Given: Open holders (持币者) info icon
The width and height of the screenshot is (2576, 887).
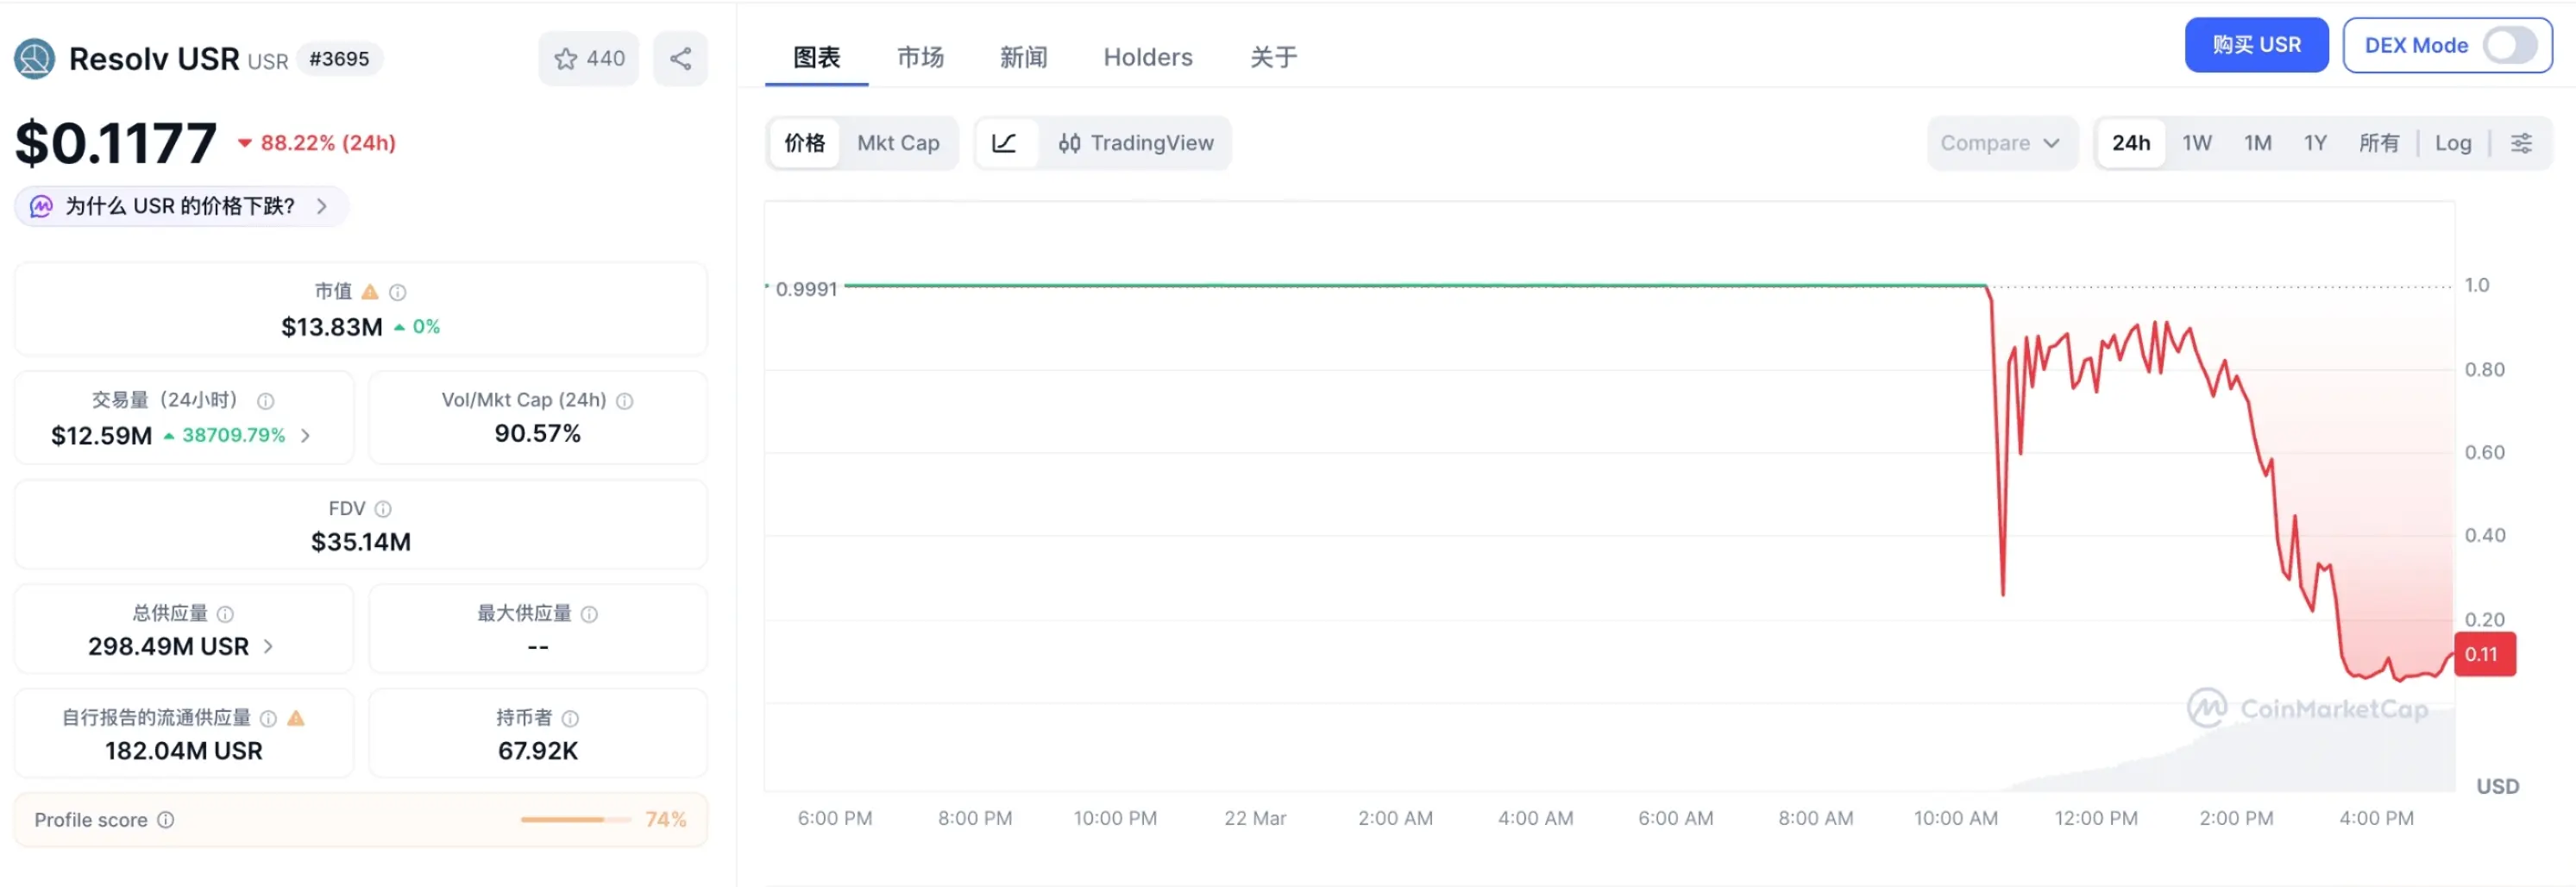Looking at the screenshot, I should coord(571,718).
